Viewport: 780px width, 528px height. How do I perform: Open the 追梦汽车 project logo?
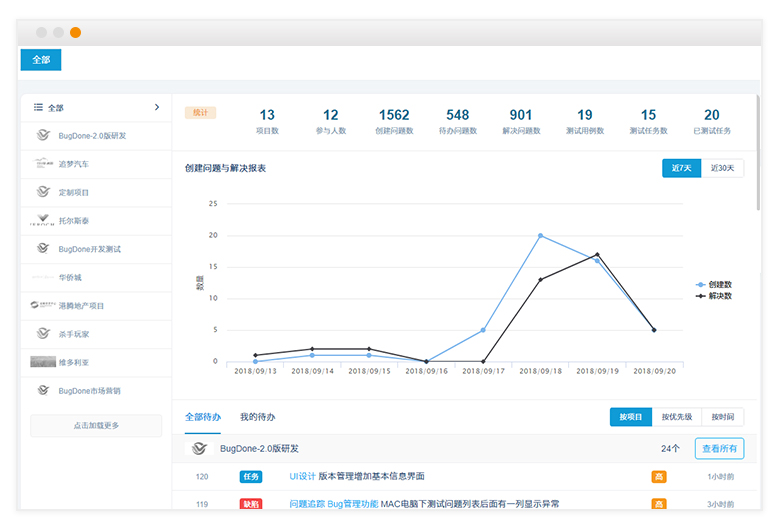point(43,163)
